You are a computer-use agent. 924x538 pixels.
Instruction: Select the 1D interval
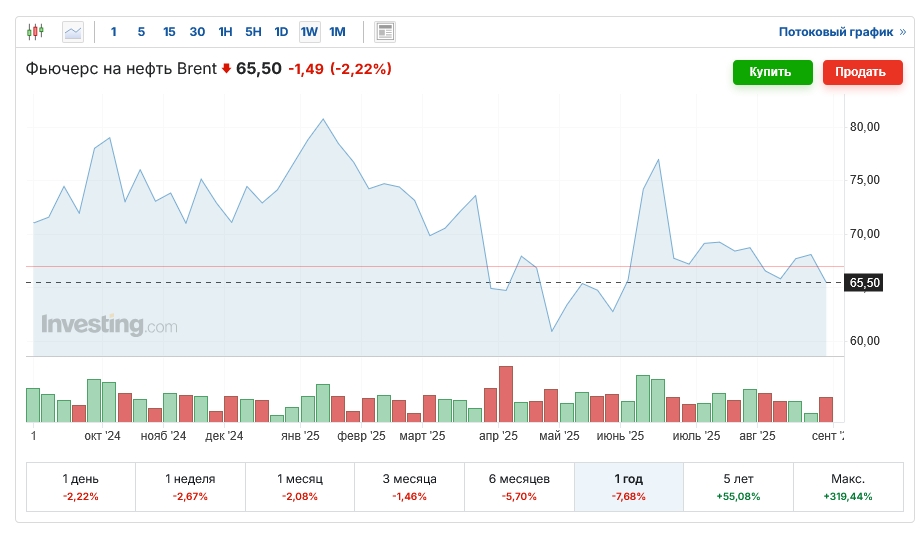pyautogui.click(x=281, y=32)
